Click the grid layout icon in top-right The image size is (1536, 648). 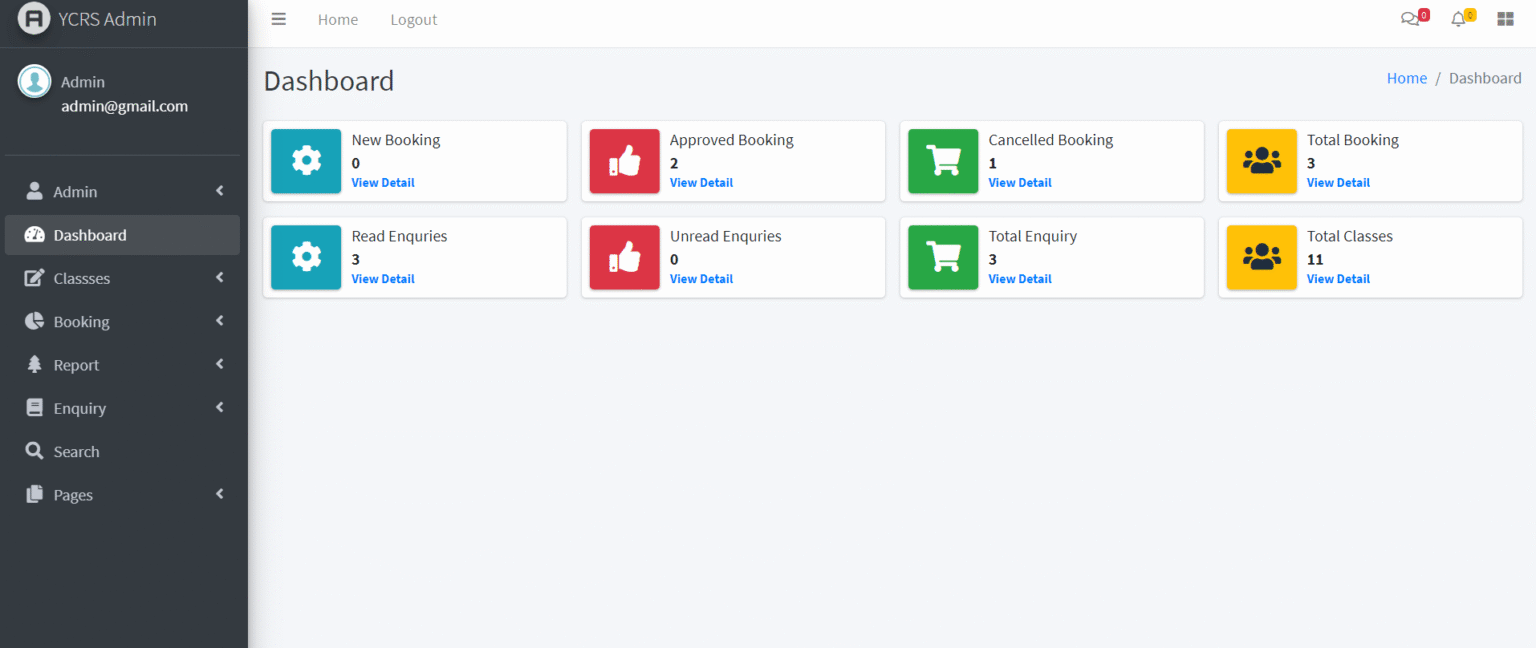1505,19
